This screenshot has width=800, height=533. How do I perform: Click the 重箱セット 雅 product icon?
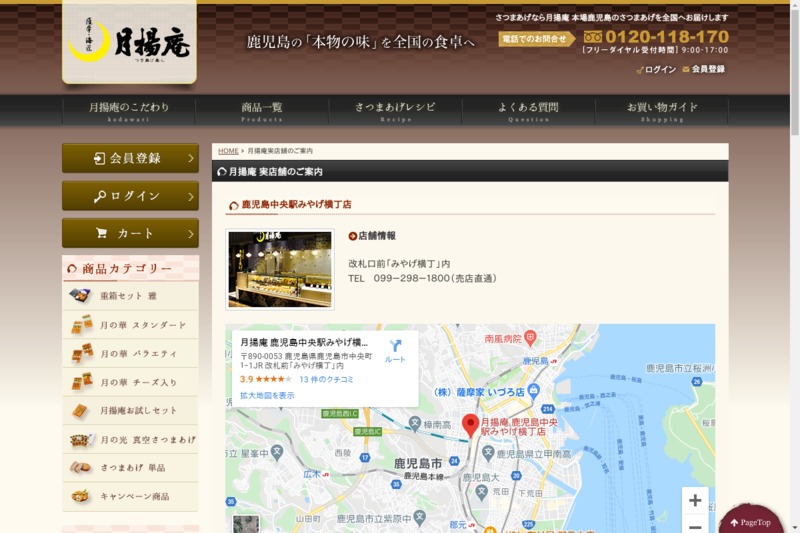coord(80,296)
